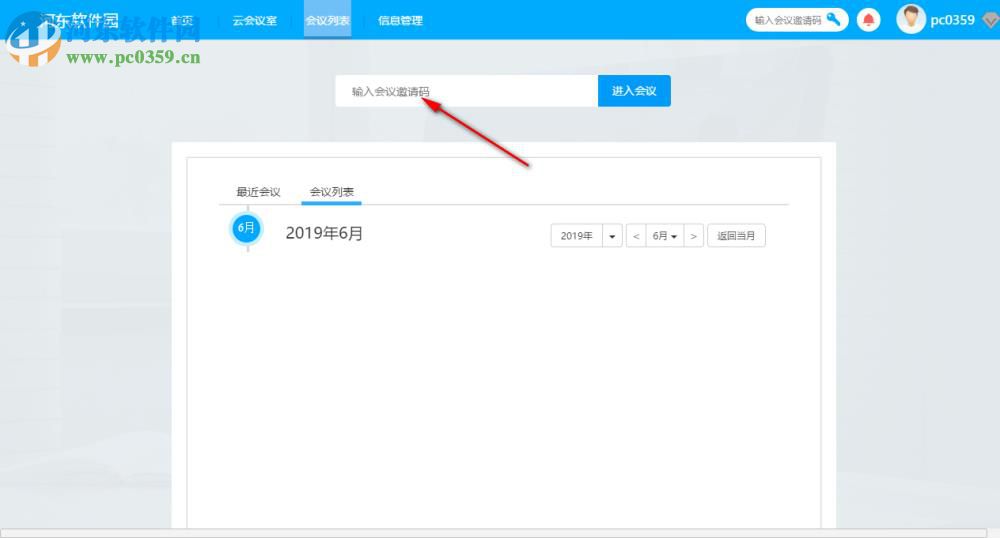Go to the next month arrow
The width and height of the screenshot is (1000, 538).
[694, 236]
